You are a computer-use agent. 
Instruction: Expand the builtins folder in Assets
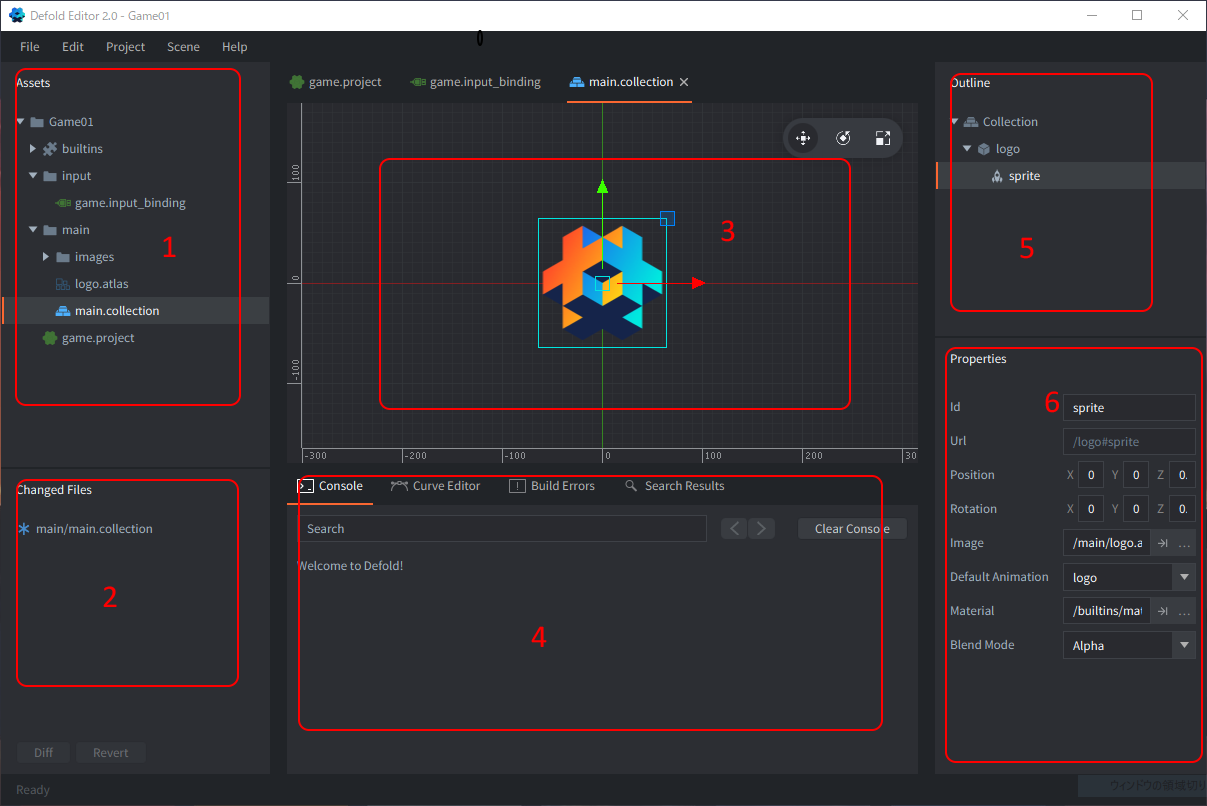(33, 149)
